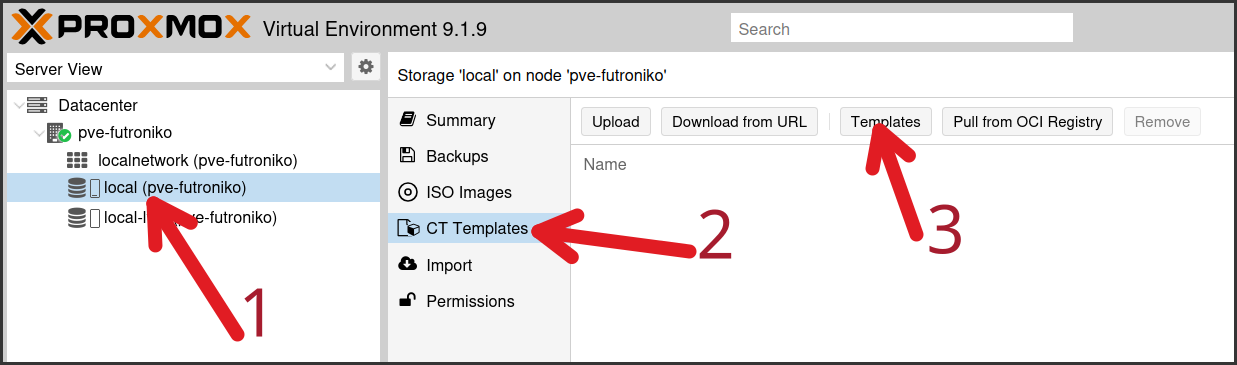Sort by the Name column header

[x=605, y=164]
